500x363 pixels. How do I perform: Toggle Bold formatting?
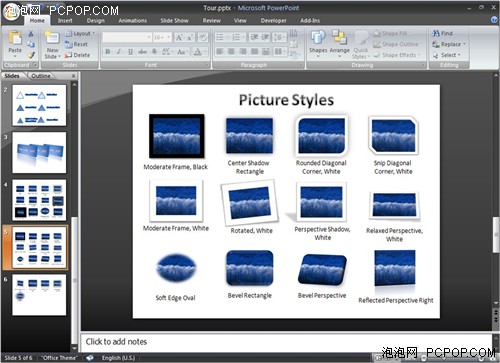click(108, 52)
